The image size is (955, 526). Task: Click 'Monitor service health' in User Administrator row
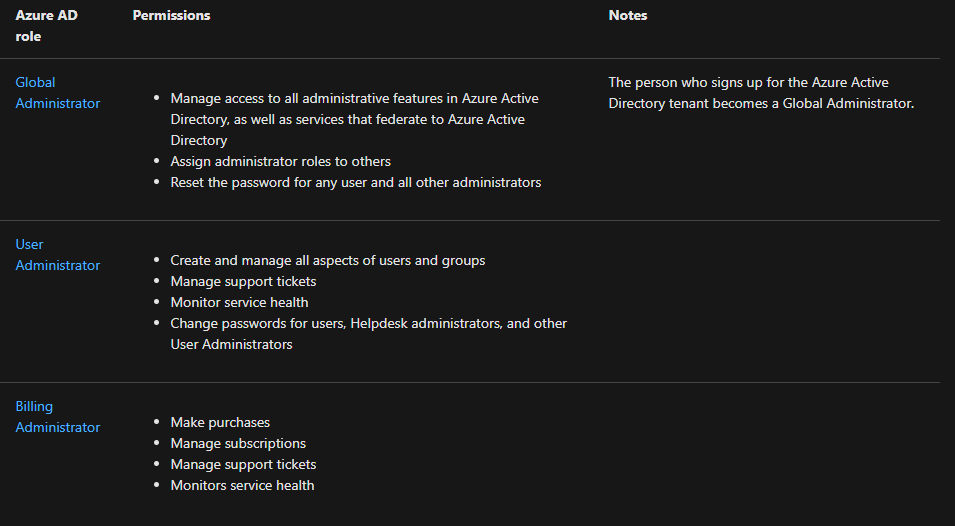click(239, 303)
